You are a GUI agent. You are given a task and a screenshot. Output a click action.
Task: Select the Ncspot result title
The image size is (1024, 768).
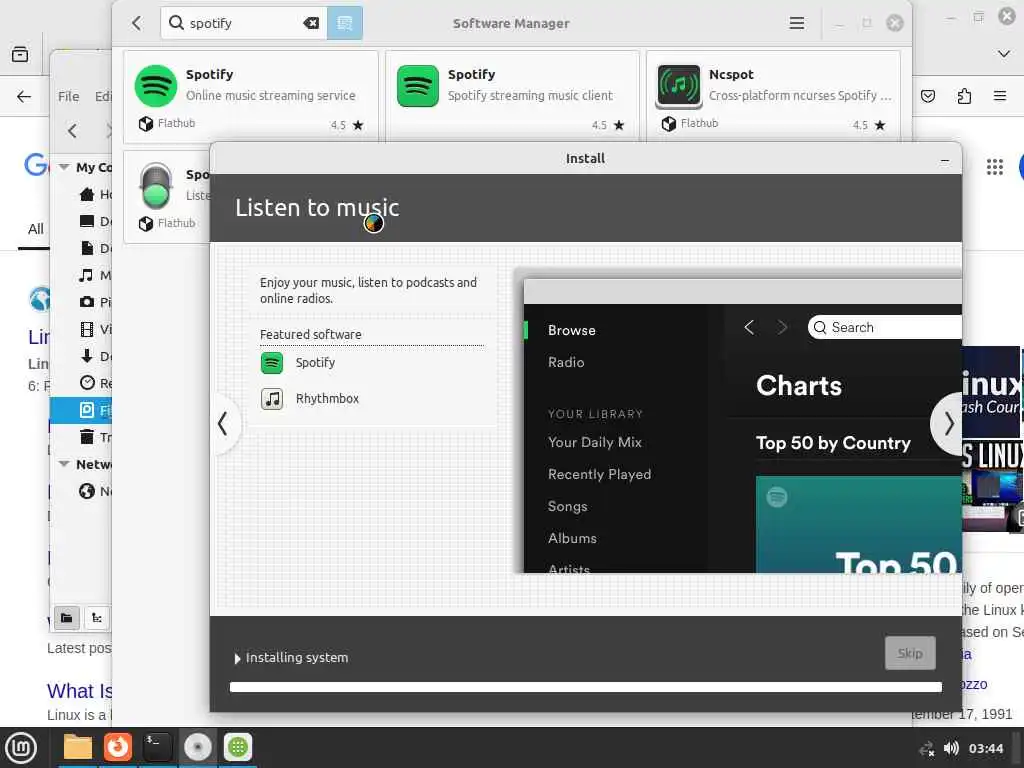pyautogui.click(x=731, y=74)
